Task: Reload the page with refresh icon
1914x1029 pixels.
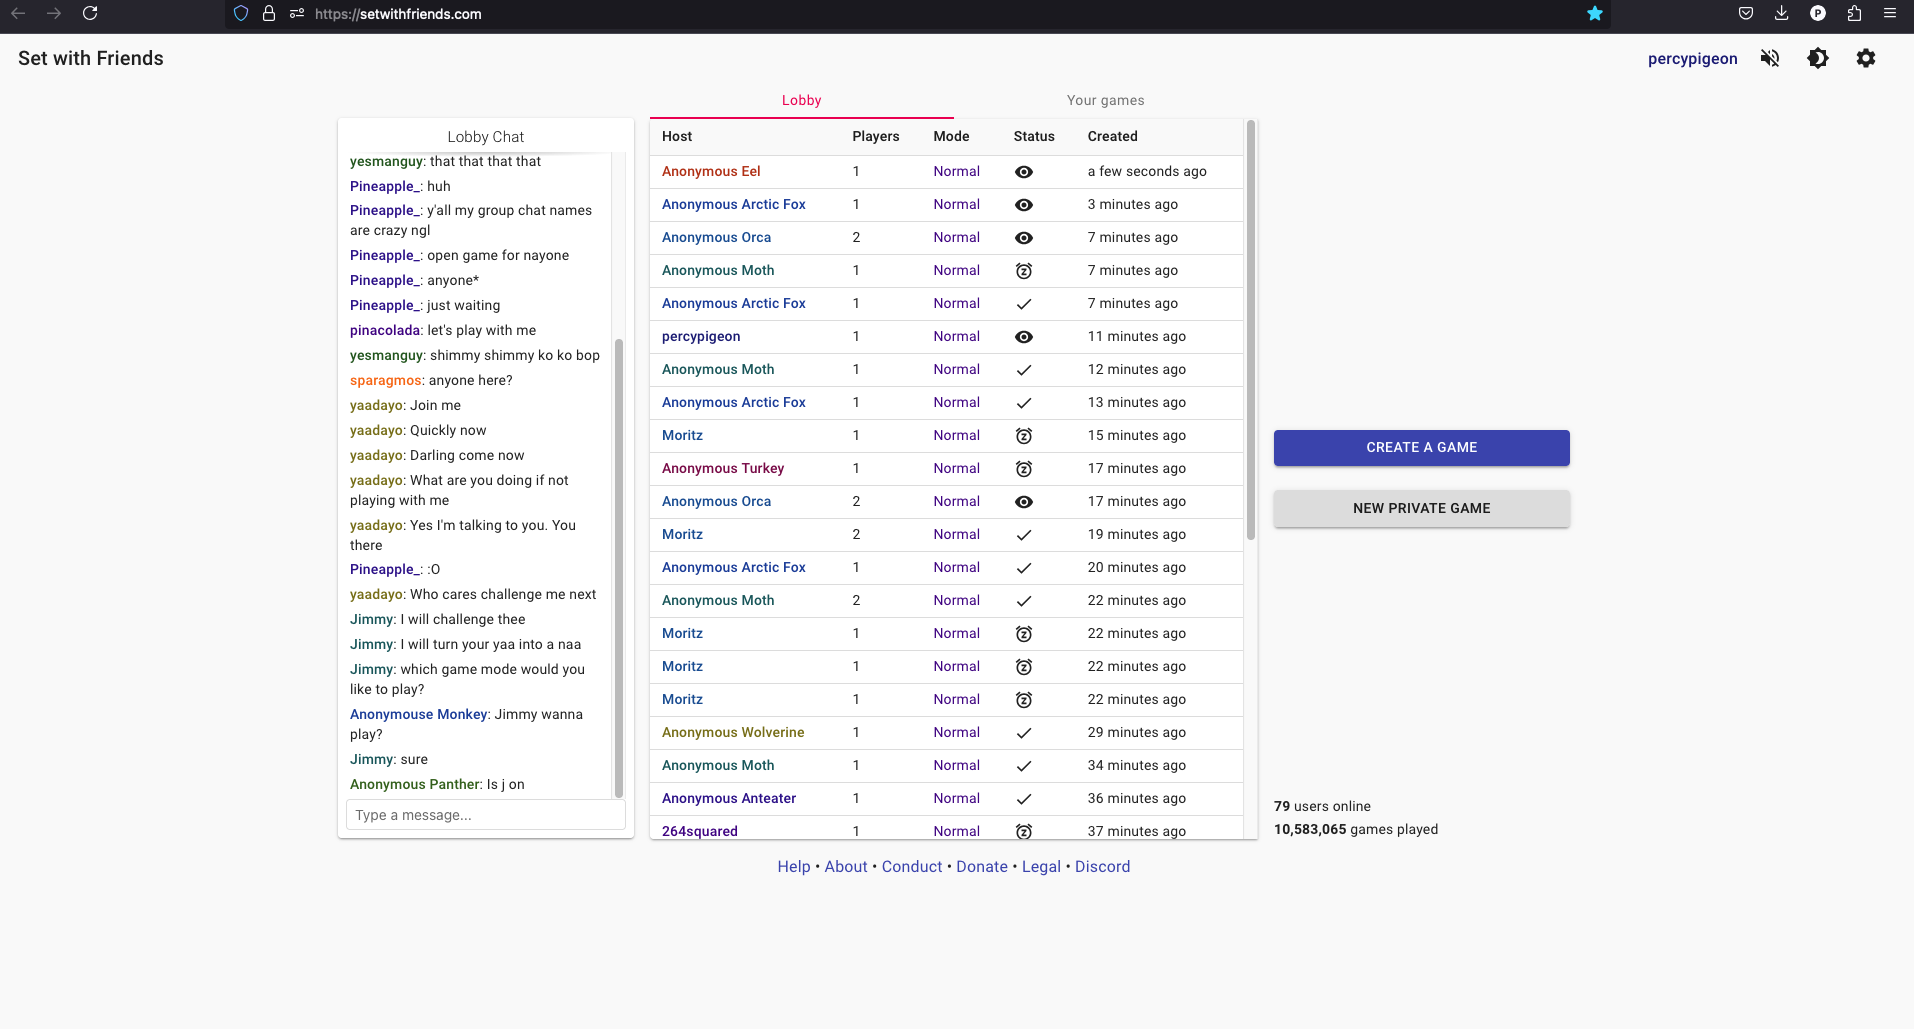Action: (x=90, y=14)
